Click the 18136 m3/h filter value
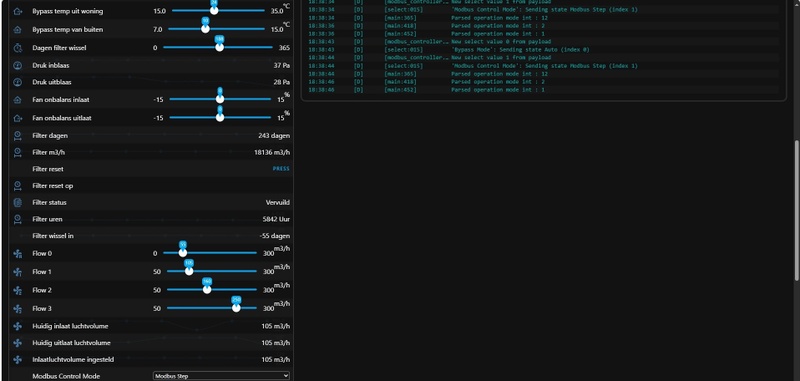Screen dimensions: 800x381 pyautogui.click(x=272, y=152)
